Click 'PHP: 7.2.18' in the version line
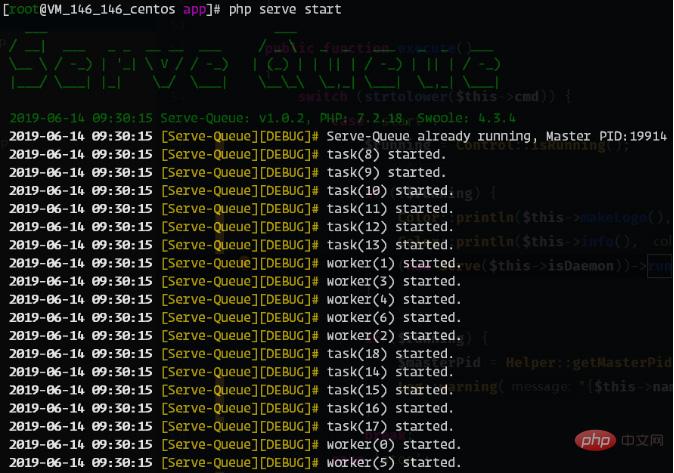Screen dimensions: 674x473 click(364, 118)
